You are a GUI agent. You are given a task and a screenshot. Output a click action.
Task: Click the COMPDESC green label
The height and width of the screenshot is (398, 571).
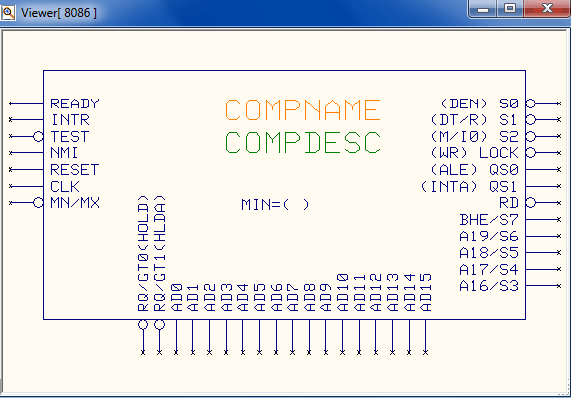(x=303, y=142)
